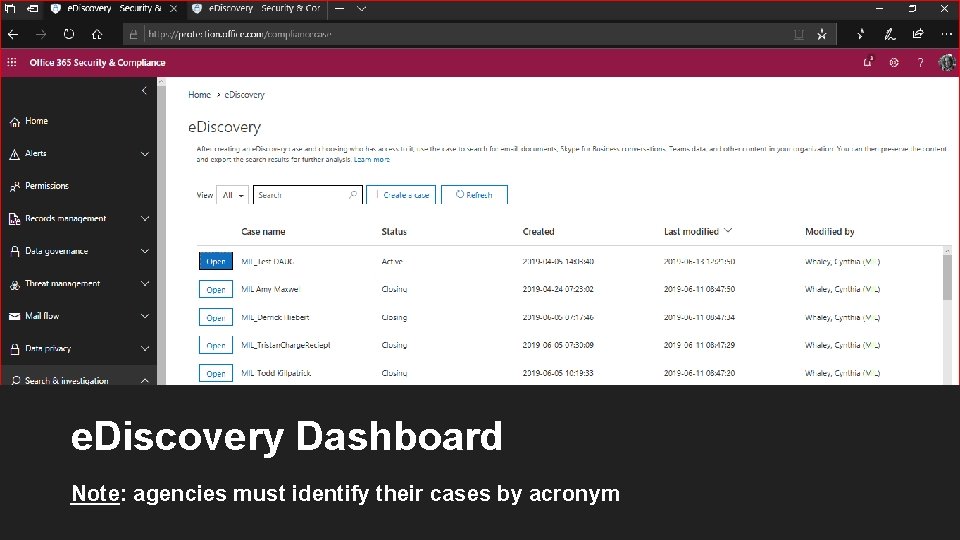The image size is (960, 540).
Task: Set tabs aside icon
Action: click(32, 9)
